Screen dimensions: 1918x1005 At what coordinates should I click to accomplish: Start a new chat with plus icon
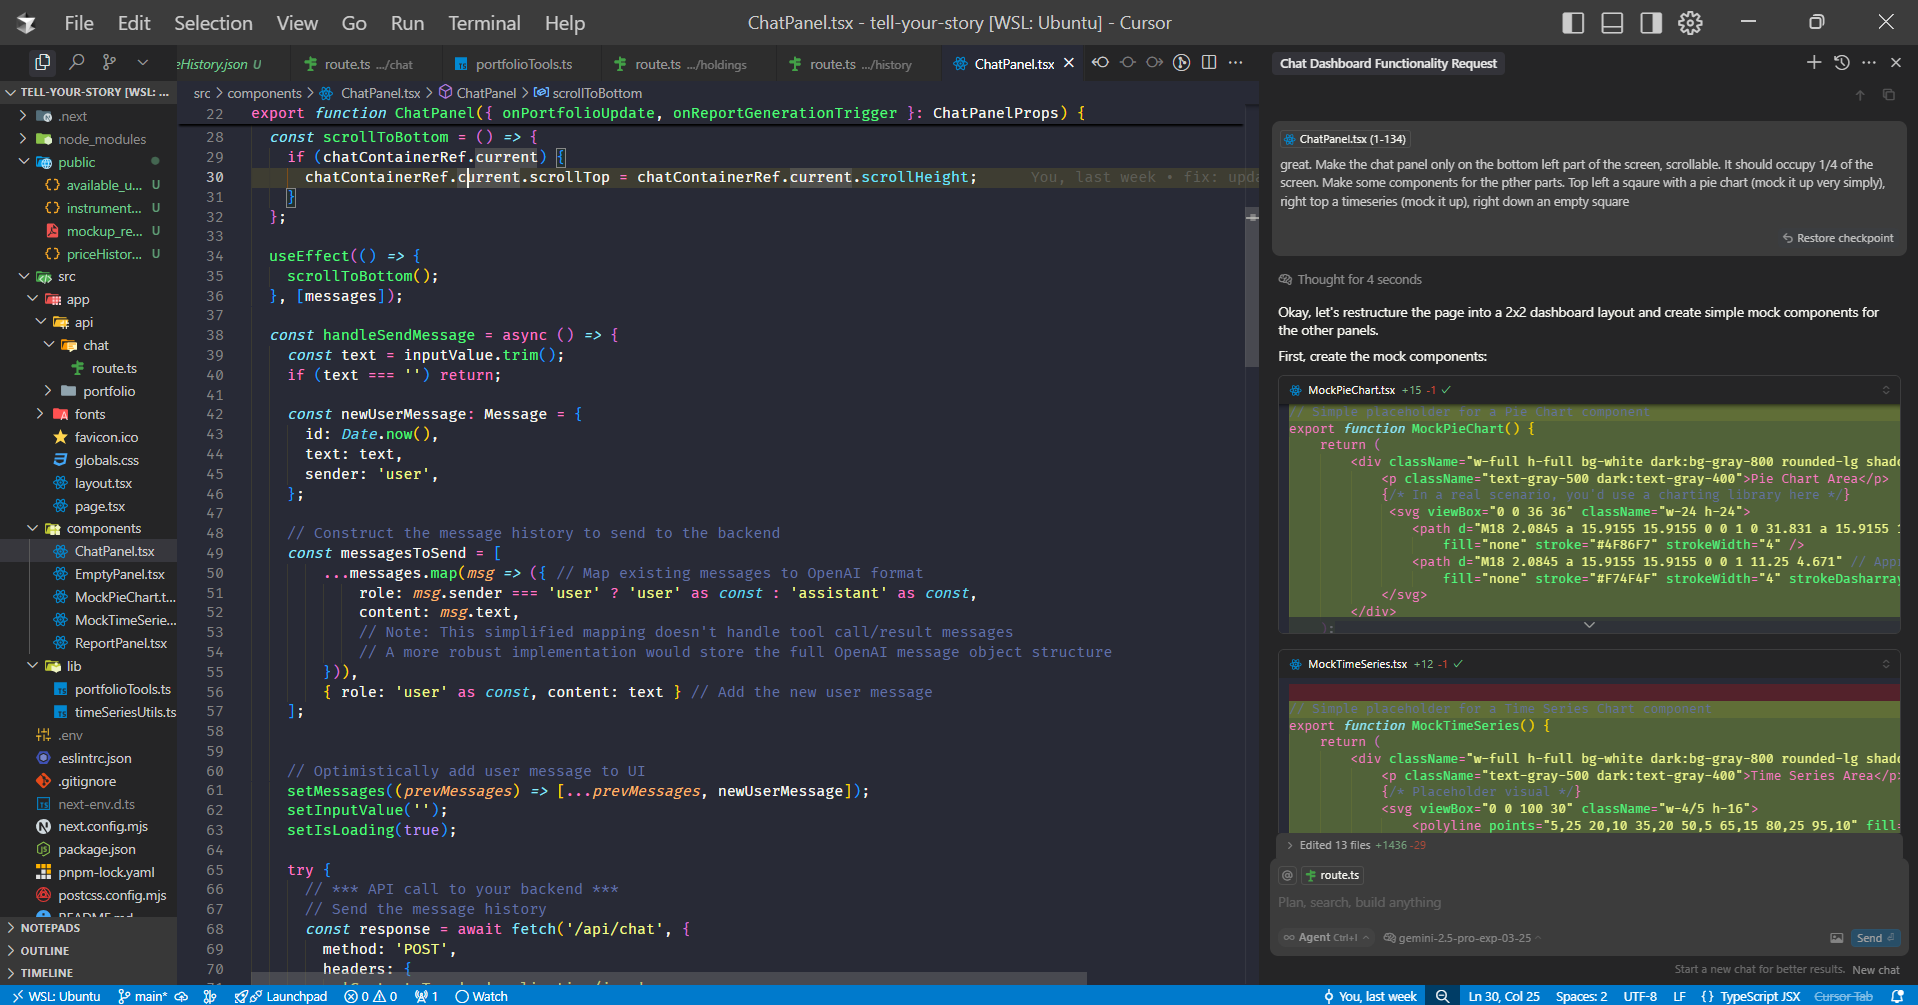(1814, 63)
